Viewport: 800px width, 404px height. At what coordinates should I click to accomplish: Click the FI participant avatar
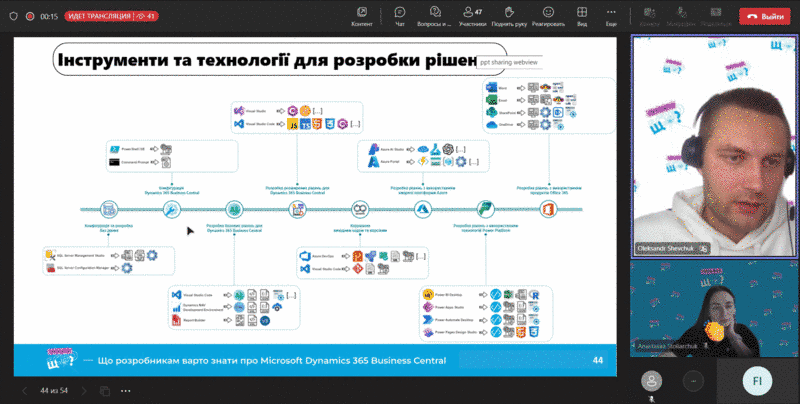(757, 381)
